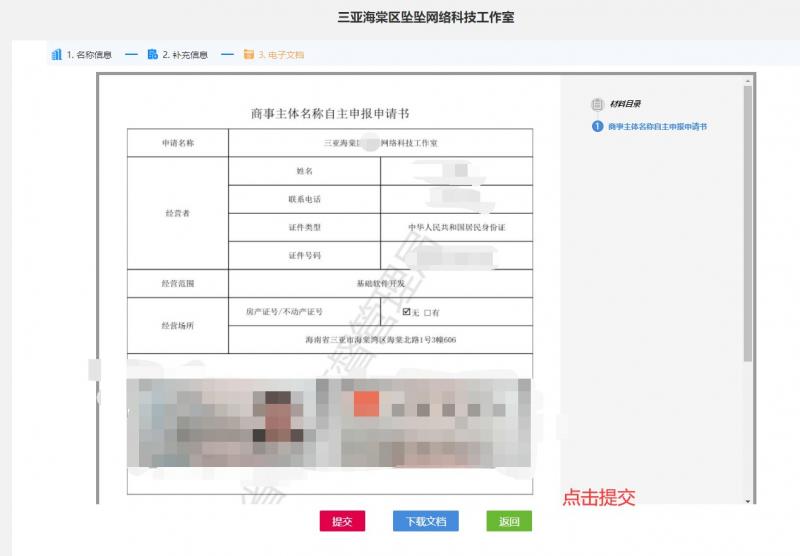Screen dimensions: 800x556
Task: Click the 材料目录 heading in right panel
Action: [x=625, y=104]
